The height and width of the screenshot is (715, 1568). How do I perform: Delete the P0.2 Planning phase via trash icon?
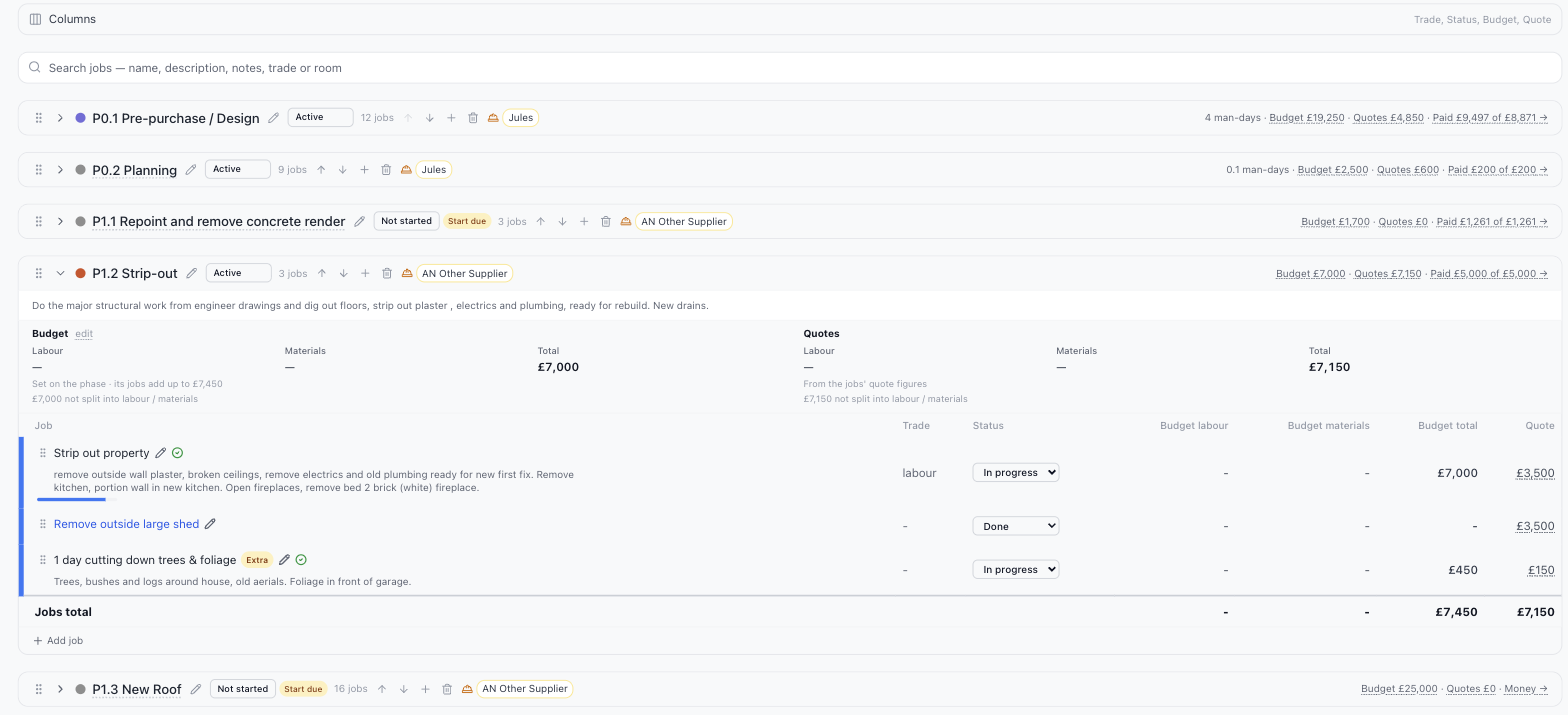386,170
